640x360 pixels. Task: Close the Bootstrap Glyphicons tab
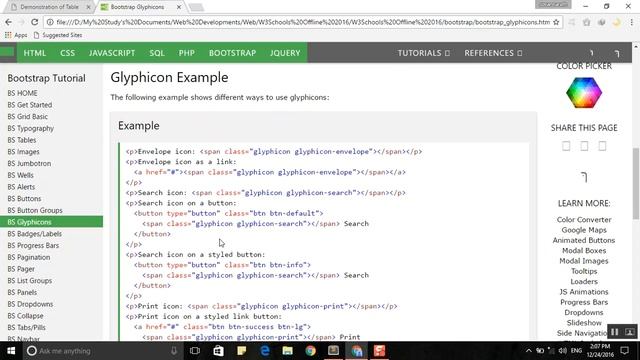click(179, 7)
